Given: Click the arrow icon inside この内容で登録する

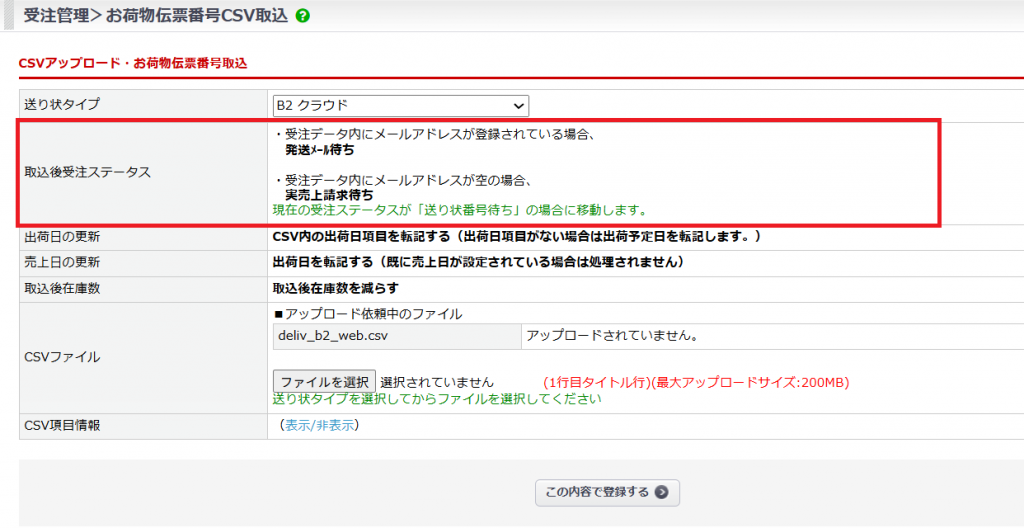Looking at the screenshot, I should pos(661,493).
